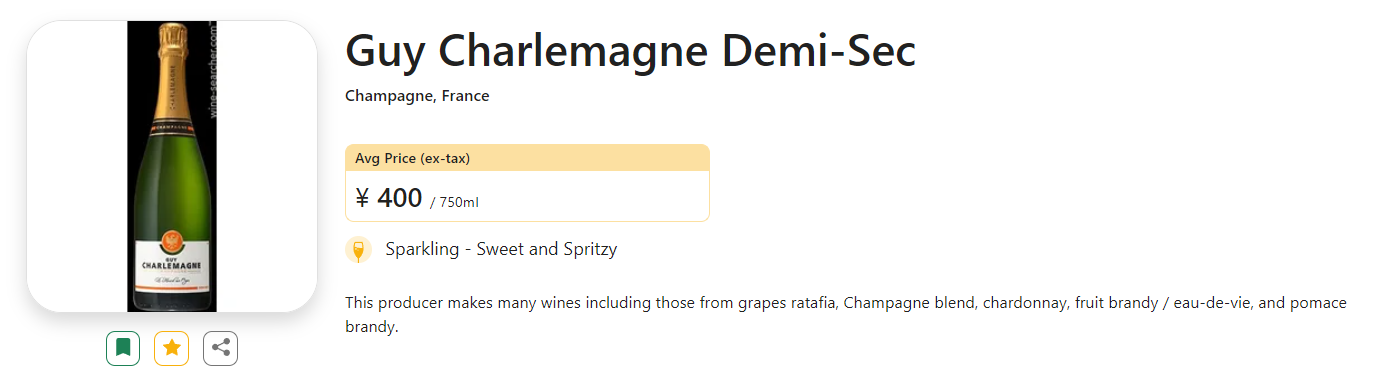
Task: Mark wine as favorite with star icon
Action: pyautogui.click(x=172, y=348)
